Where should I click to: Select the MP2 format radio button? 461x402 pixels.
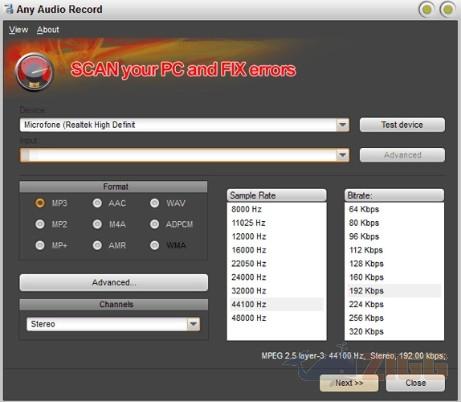[40, 224]
